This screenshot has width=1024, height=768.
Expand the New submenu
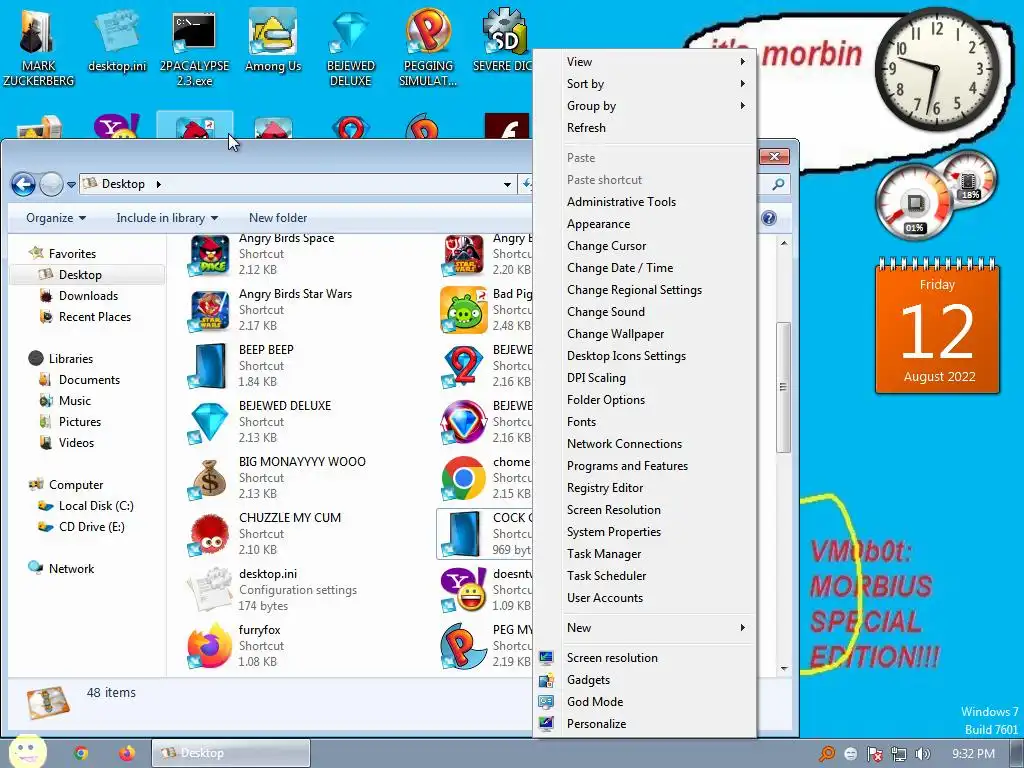645,628
